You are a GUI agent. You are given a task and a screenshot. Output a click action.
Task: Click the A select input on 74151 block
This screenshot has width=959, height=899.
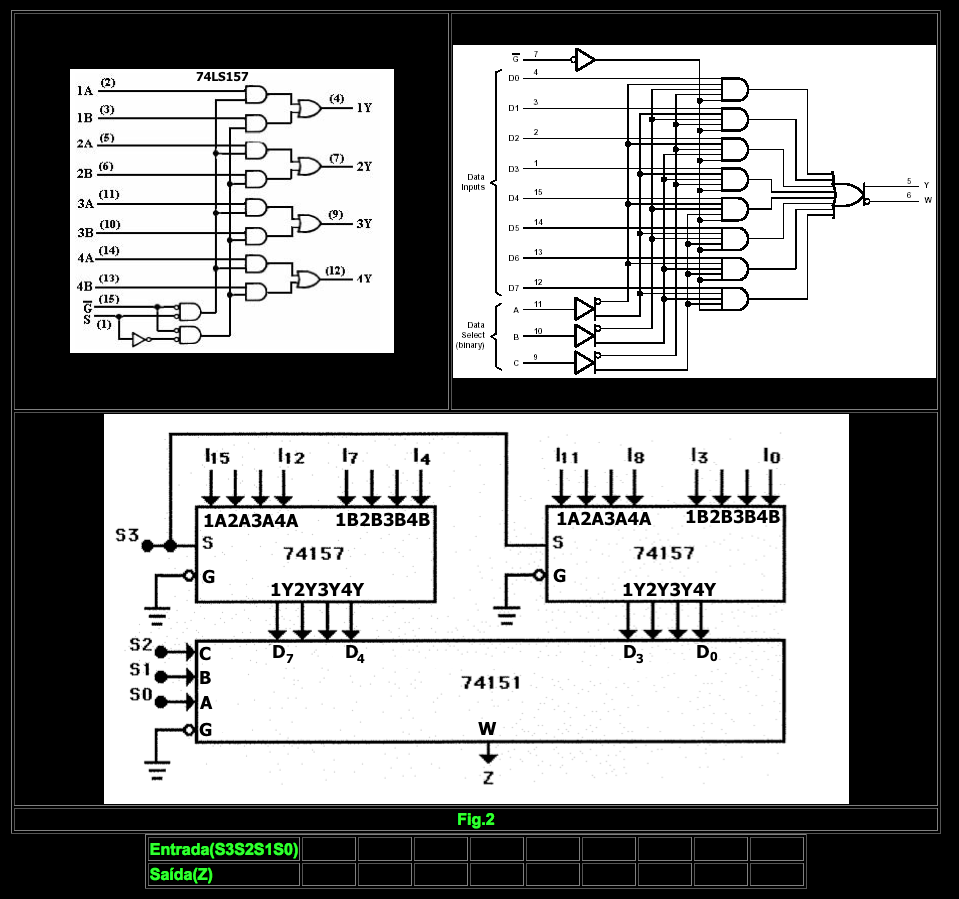pos(206,703)
